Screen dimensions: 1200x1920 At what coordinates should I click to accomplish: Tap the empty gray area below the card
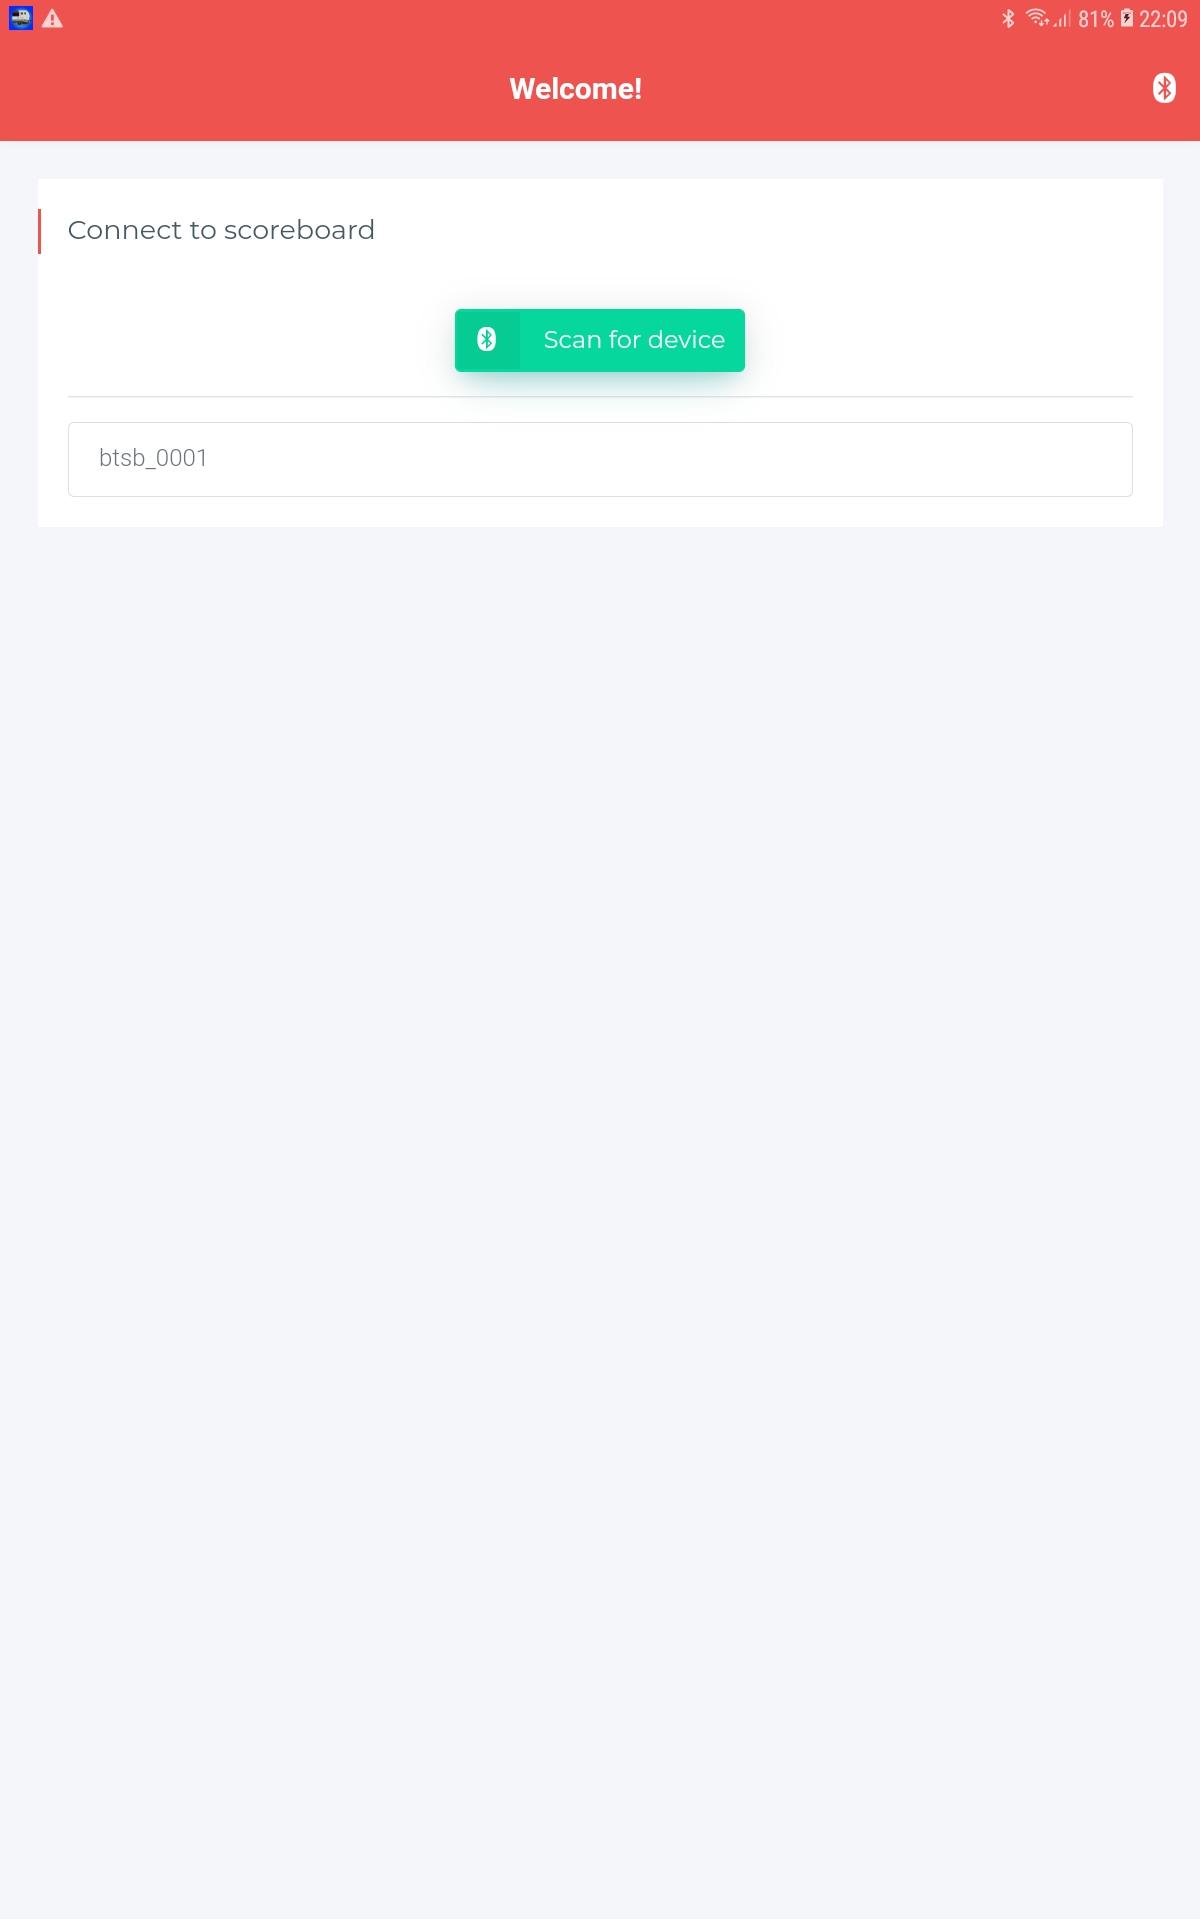point(600,1200)
